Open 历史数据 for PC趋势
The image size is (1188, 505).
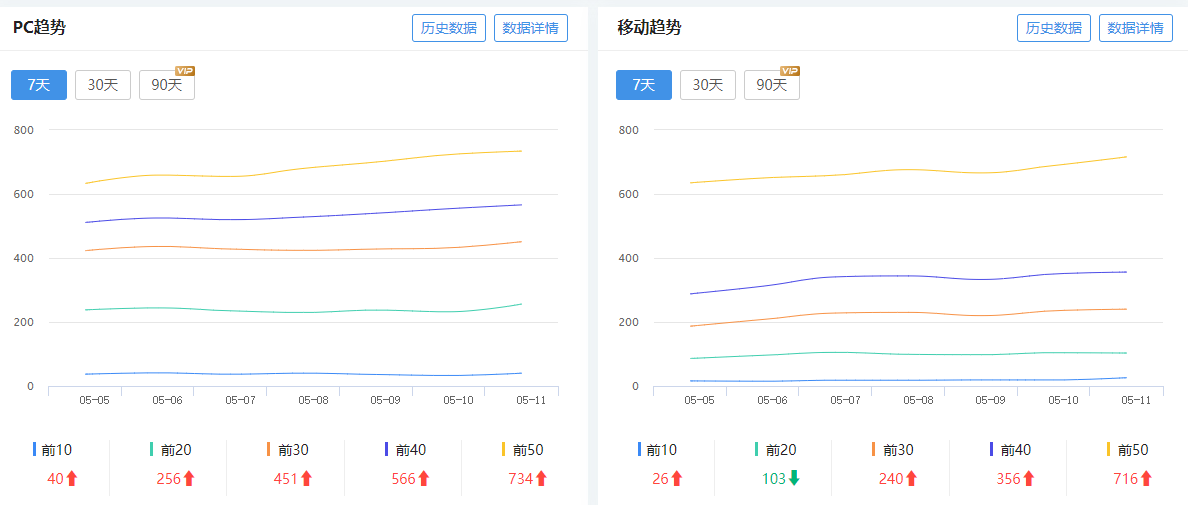pyautogui.click(x=449, y=28)
